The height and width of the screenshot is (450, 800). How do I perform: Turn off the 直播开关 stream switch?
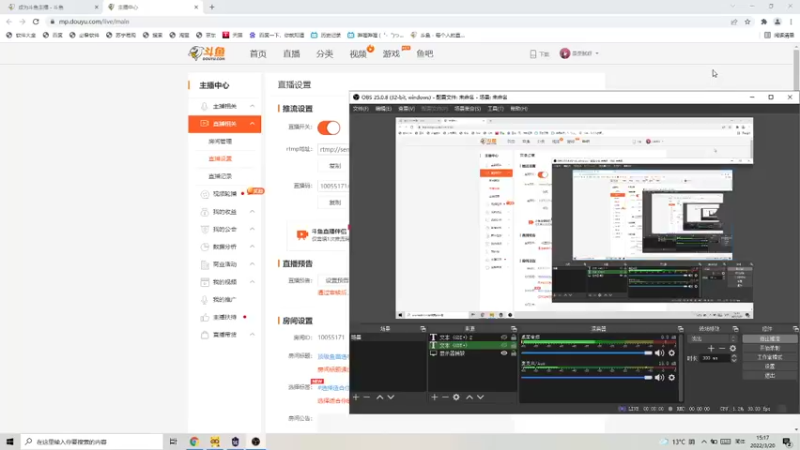(329, 128)
